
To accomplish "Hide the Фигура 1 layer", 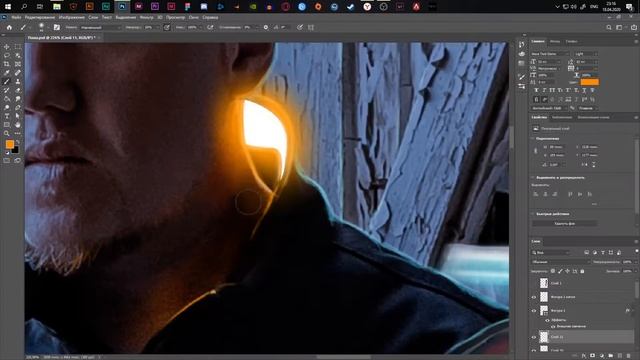I will tap(534, 311).
